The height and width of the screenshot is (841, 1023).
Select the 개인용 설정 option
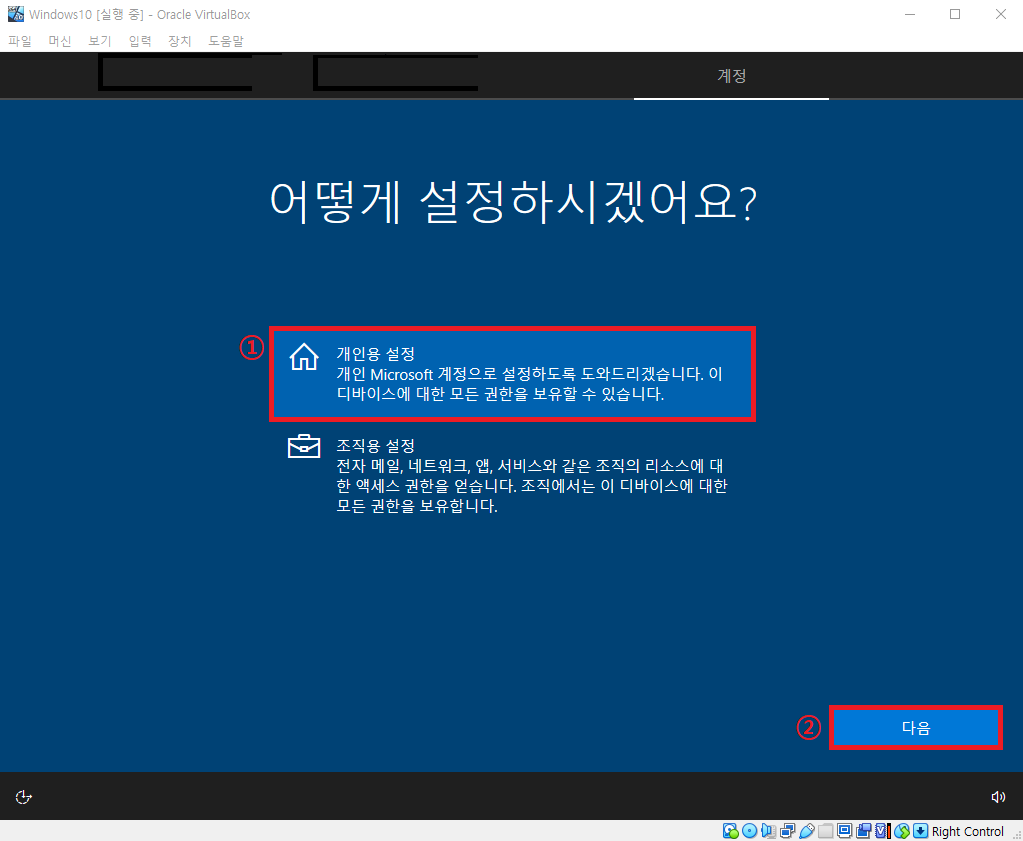pos(513,374)
